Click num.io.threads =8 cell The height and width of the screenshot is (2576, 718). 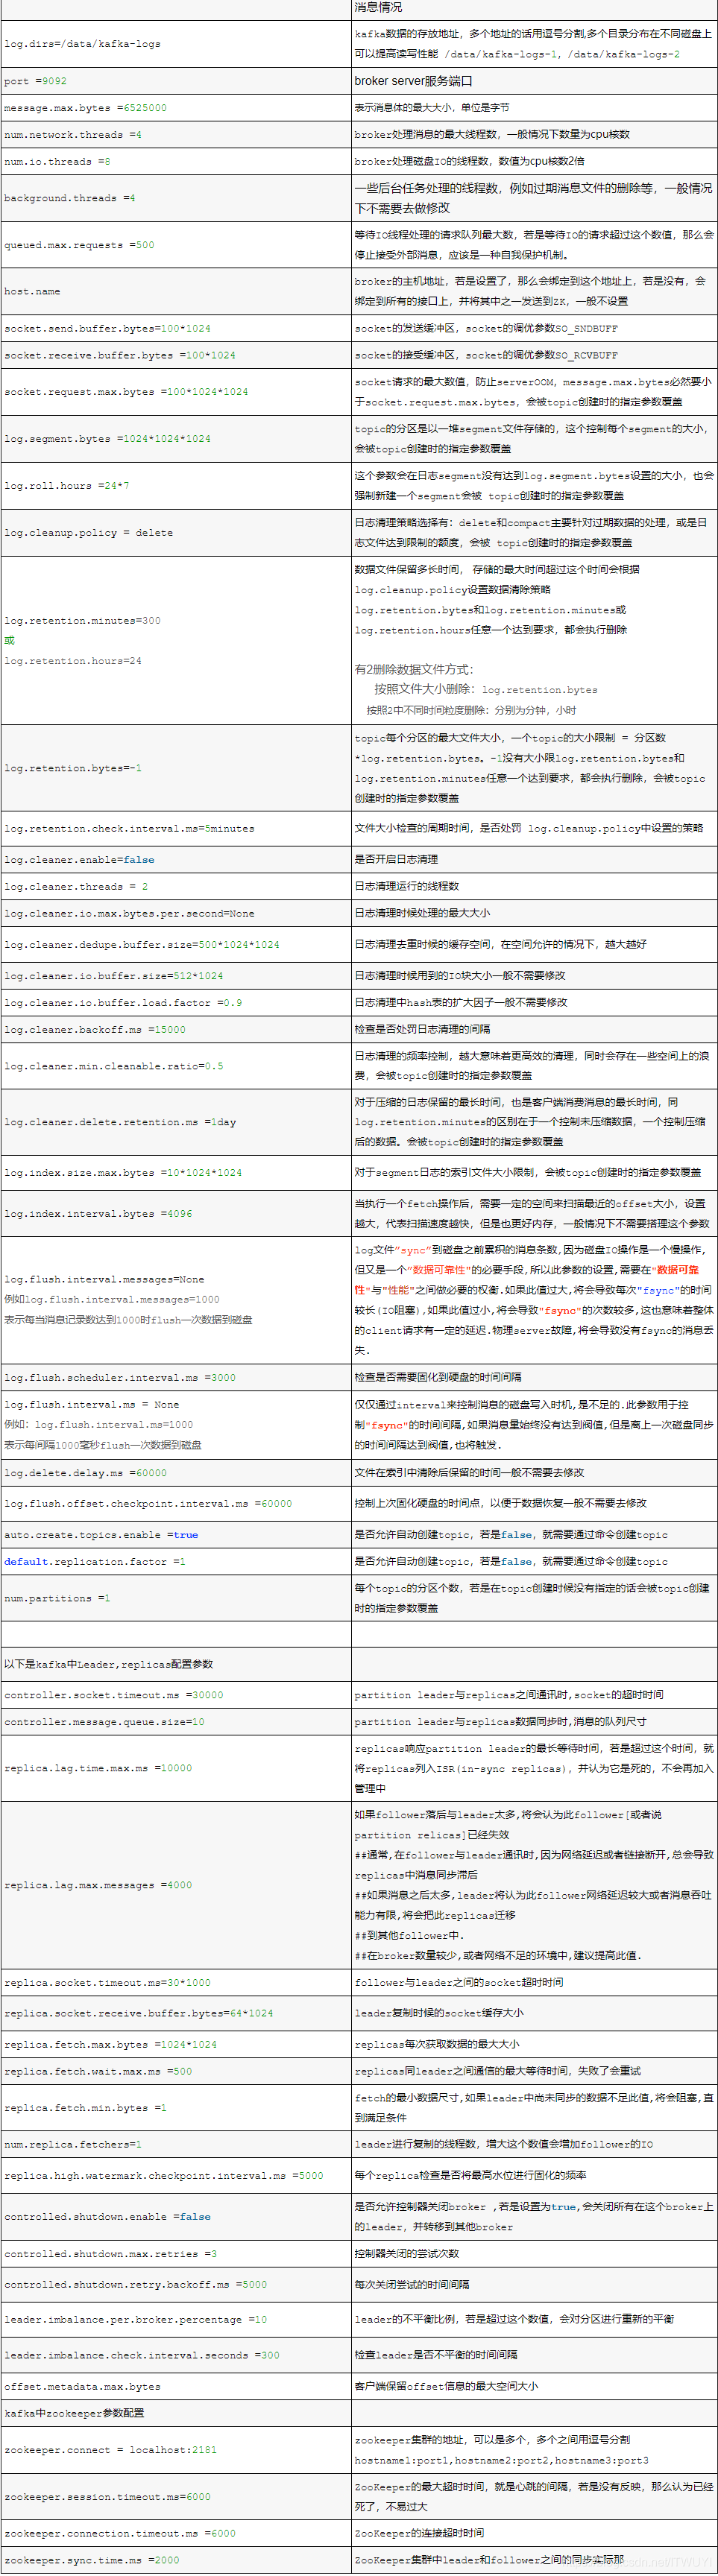click(x=175, y=162)
